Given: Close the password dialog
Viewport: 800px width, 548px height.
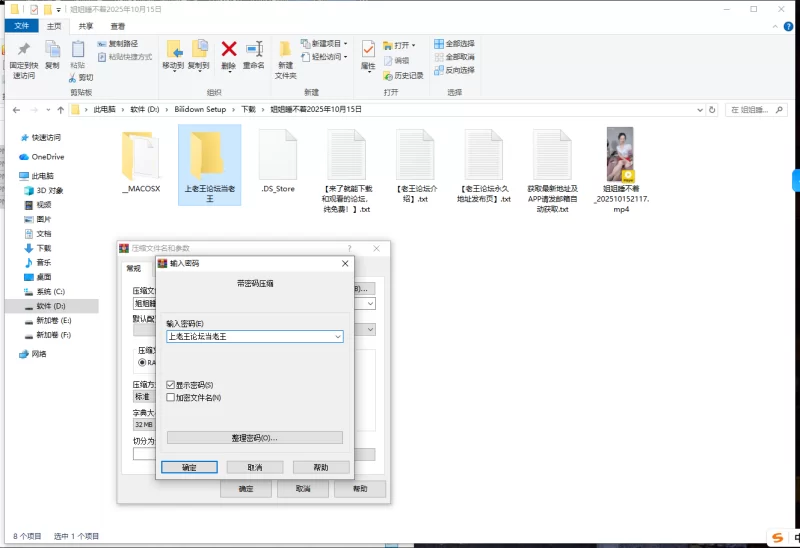Looking at the screenshot, I should (x=345, y=263).
